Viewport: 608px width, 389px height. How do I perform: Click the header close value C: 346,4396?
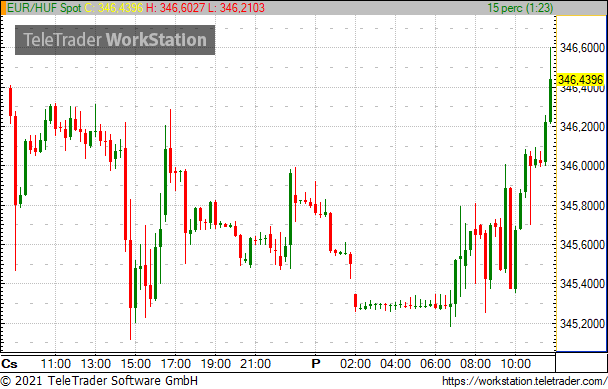[x=114, y=8]
